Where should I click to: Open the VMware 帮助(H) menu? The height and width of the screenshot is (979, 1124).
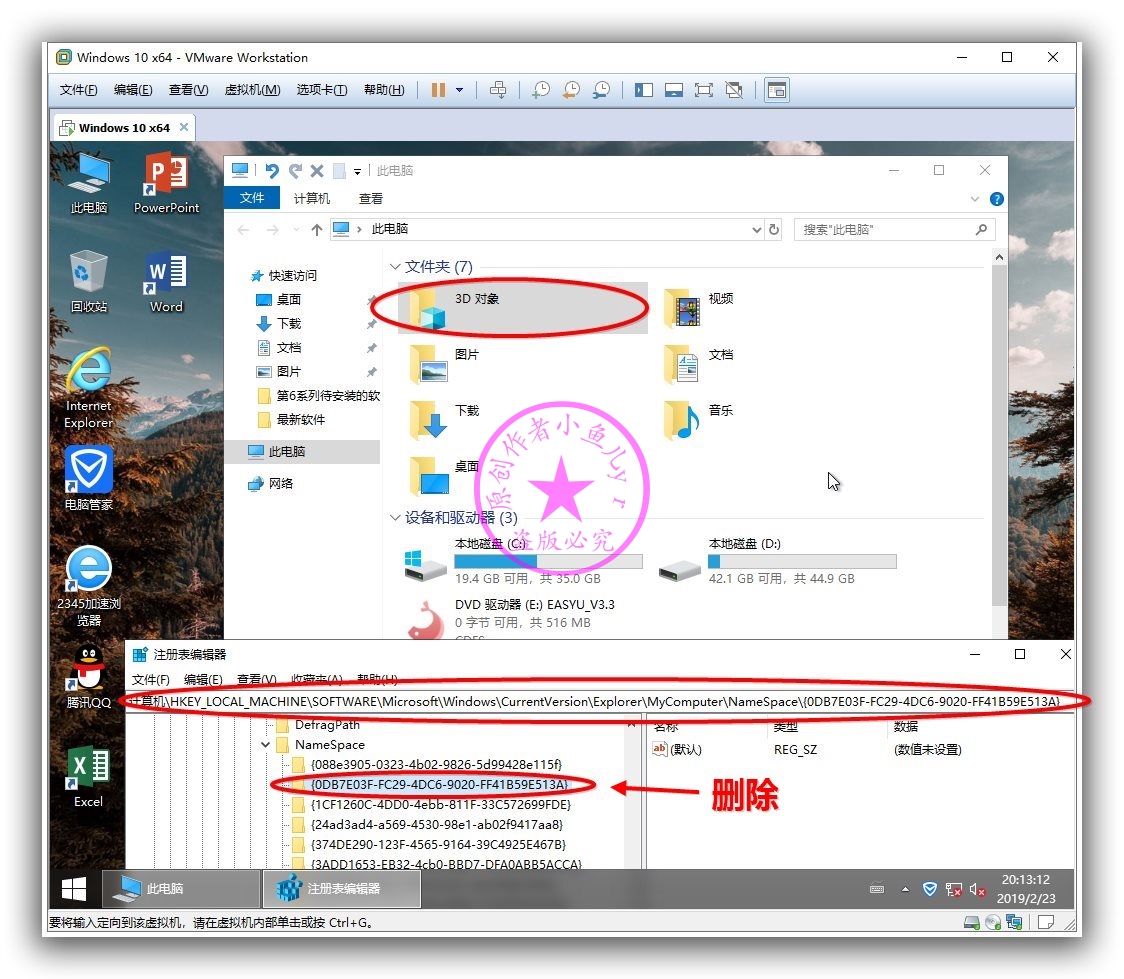(384, 90)
